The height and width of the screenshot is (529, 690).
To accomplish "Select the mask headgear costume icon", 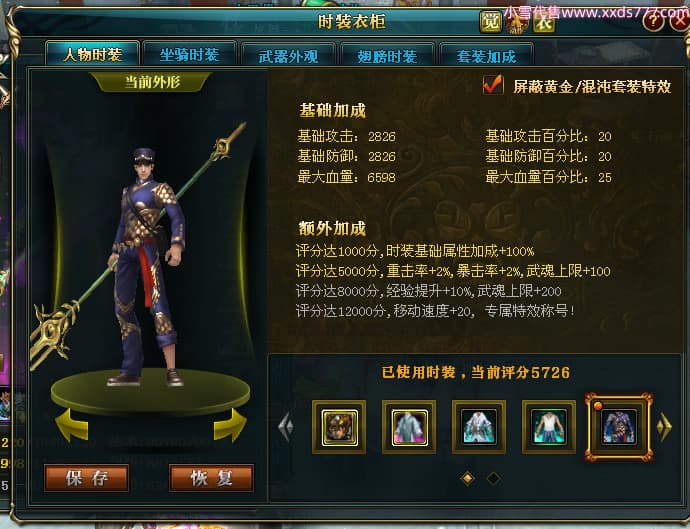I will click(x=339, y=427).
